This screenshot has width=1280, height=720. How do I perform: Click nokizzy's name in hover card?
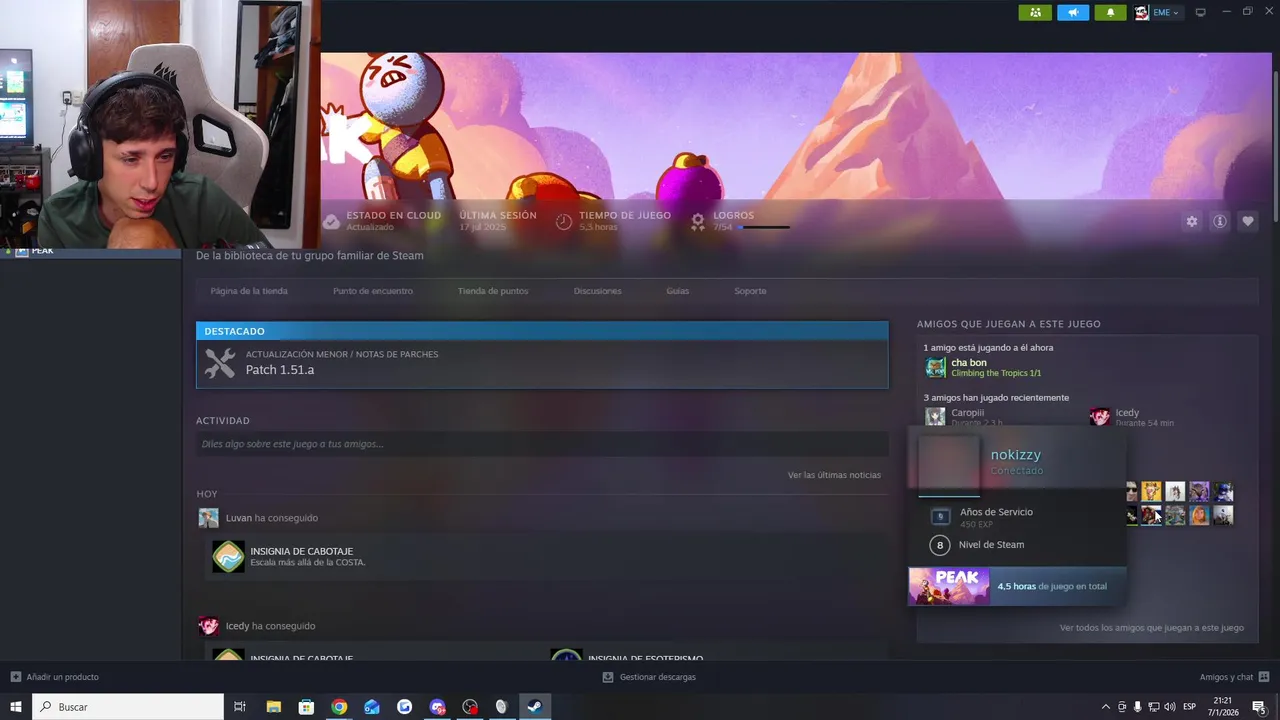(x=1016, y=455)
